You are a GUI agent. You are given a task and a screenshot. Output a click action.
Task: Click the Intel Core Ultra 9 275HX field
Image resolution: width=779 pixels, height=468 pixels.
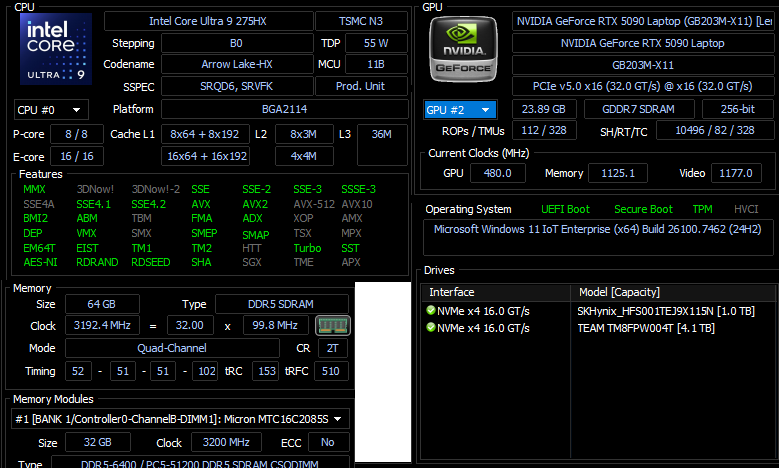click(x=209, y=21)
